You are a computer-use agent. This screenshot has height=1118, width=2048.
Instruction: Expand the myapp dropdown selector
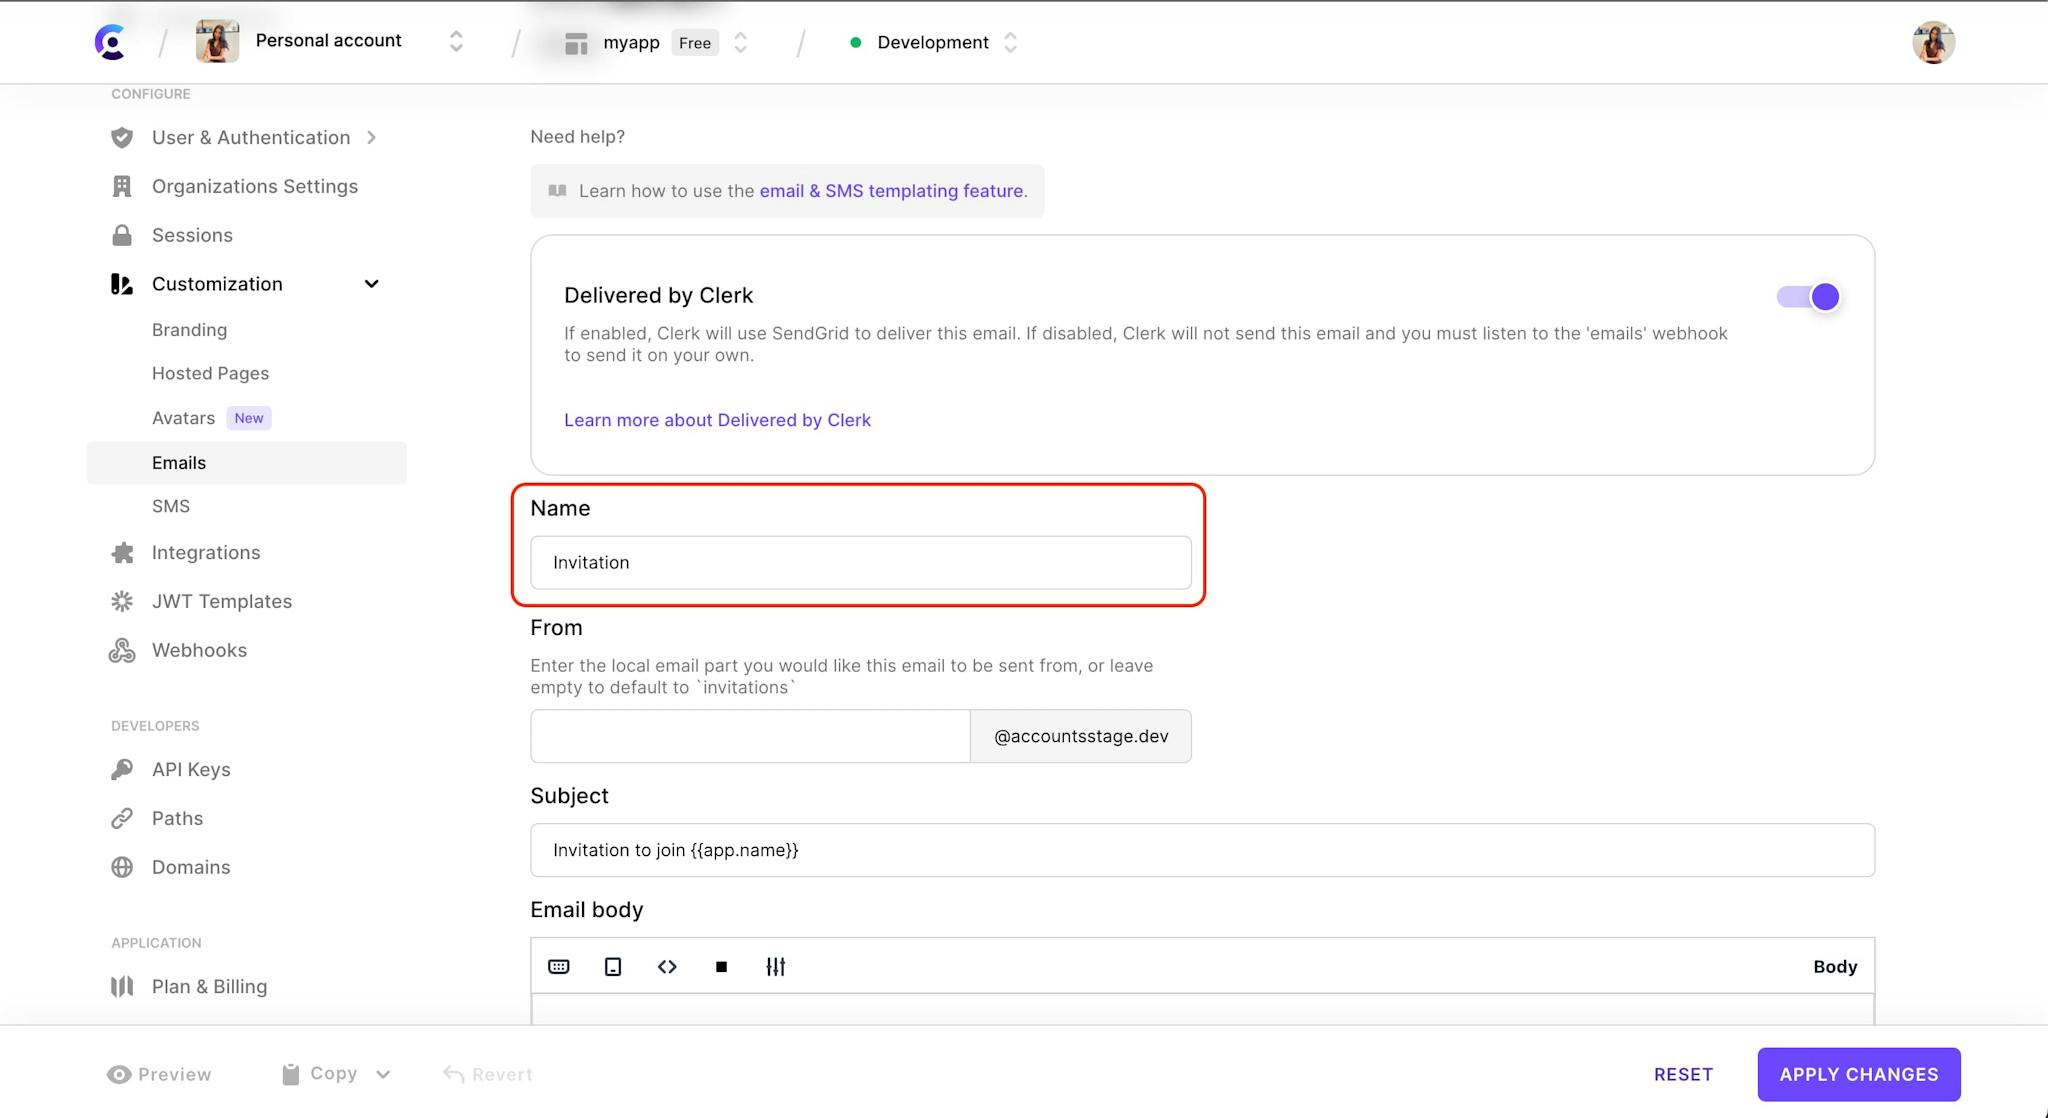(740, 41)
